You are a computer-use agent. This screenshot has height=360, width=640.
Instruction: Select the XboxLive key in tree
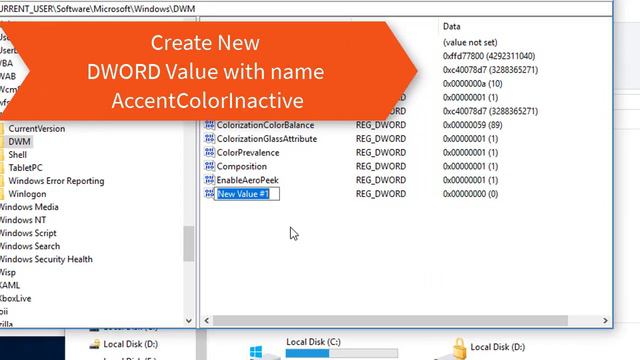16,298
